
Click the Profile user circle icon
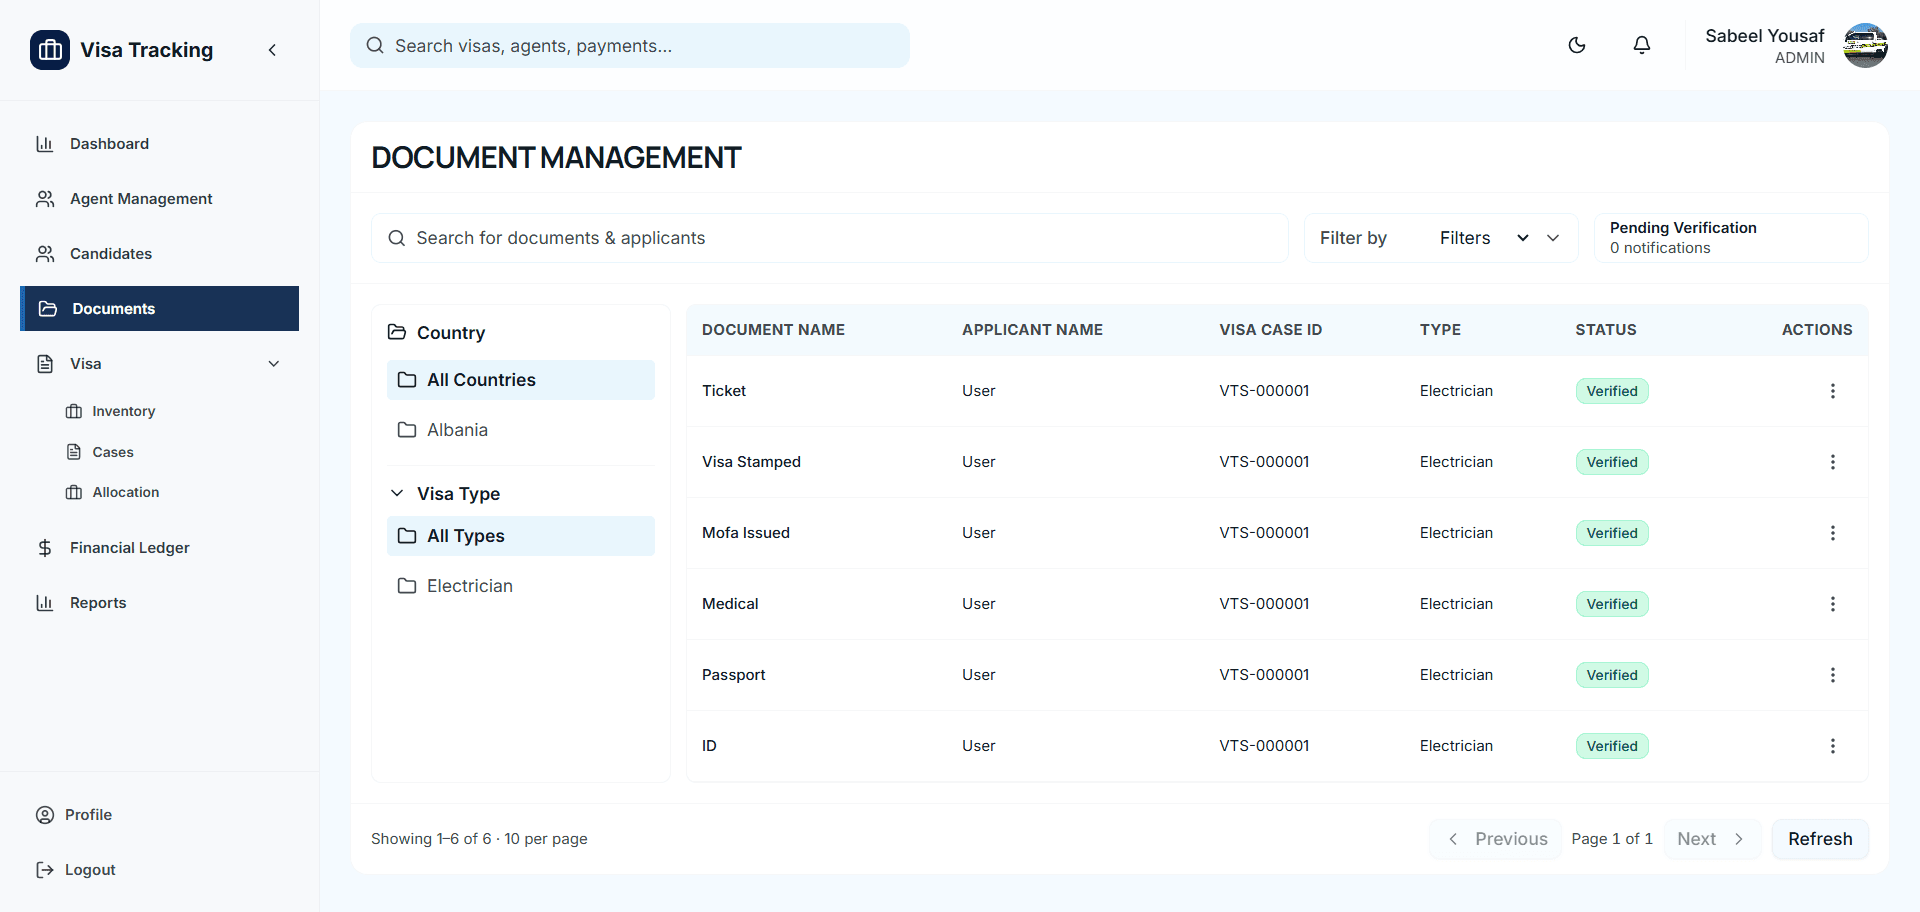(x=45, y=815)
